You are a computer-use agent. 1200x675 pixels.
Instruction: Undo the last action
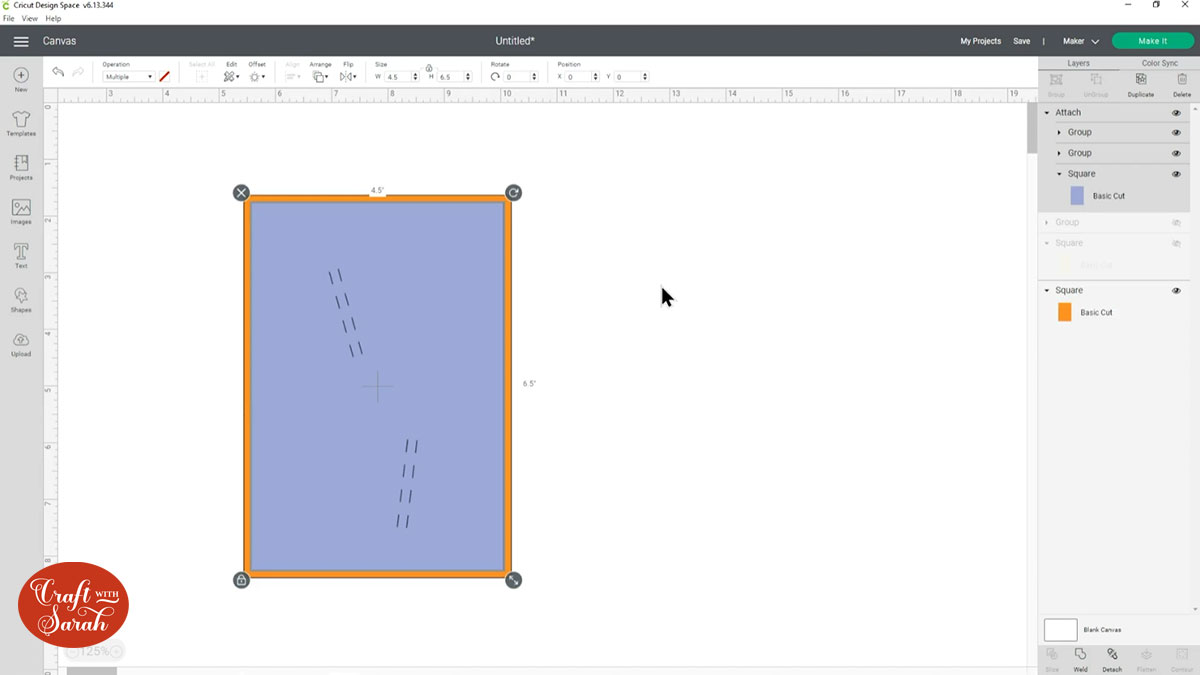click(58, 72)
